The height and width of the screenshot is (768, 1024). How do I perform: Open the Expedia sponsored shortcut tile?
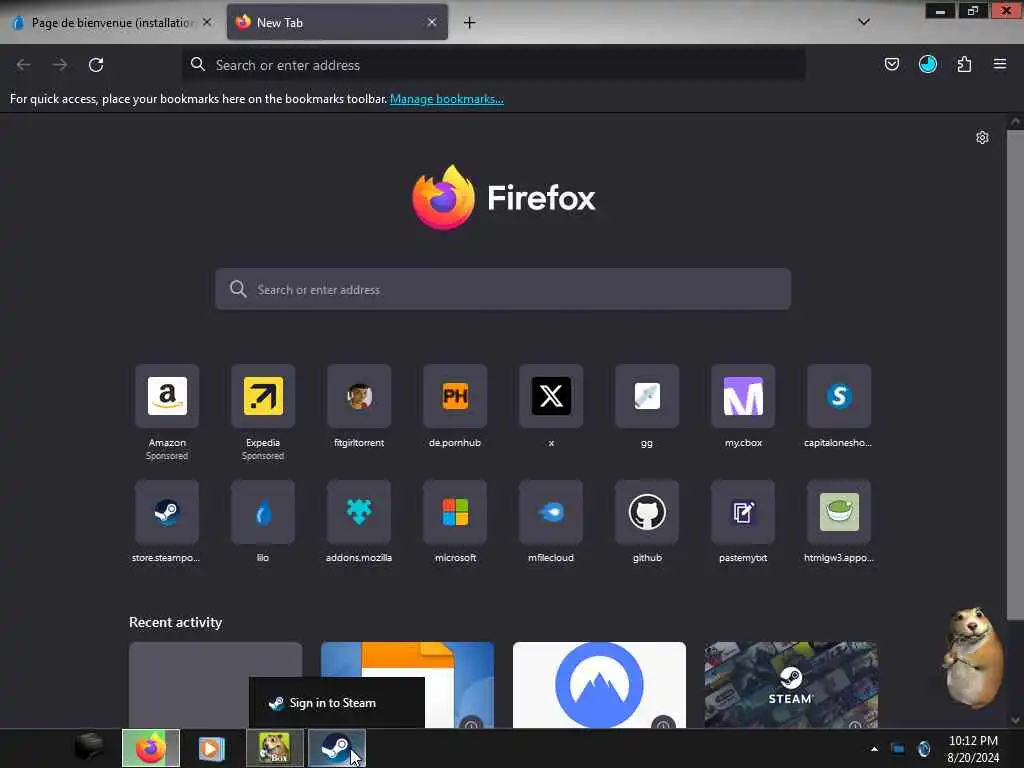pos(263,396)
